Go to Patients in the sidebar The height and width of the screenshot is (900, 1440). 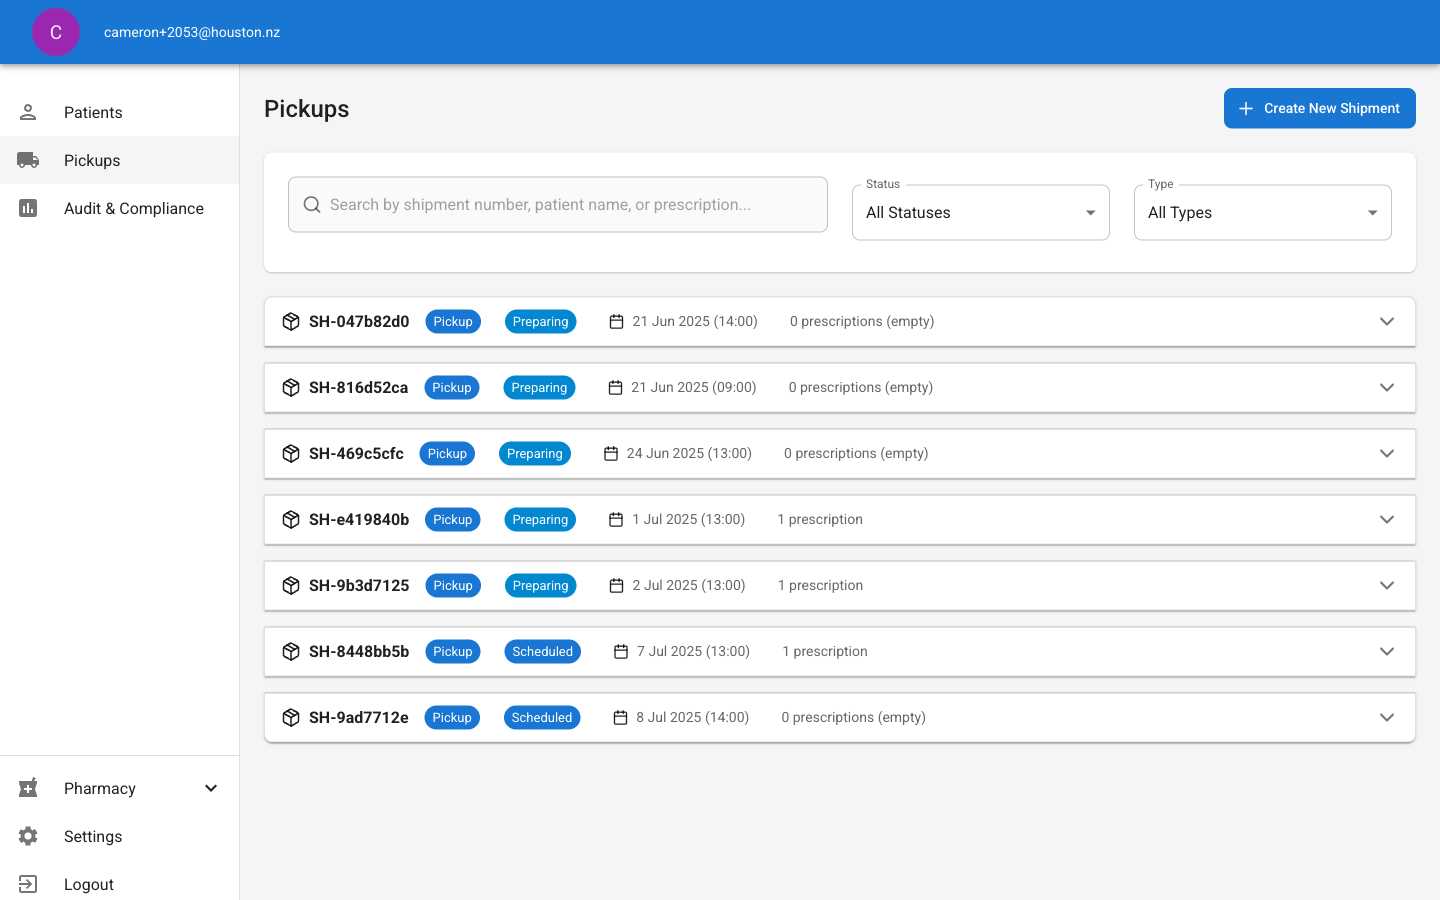pyautogui.click(x=120, y=112)
